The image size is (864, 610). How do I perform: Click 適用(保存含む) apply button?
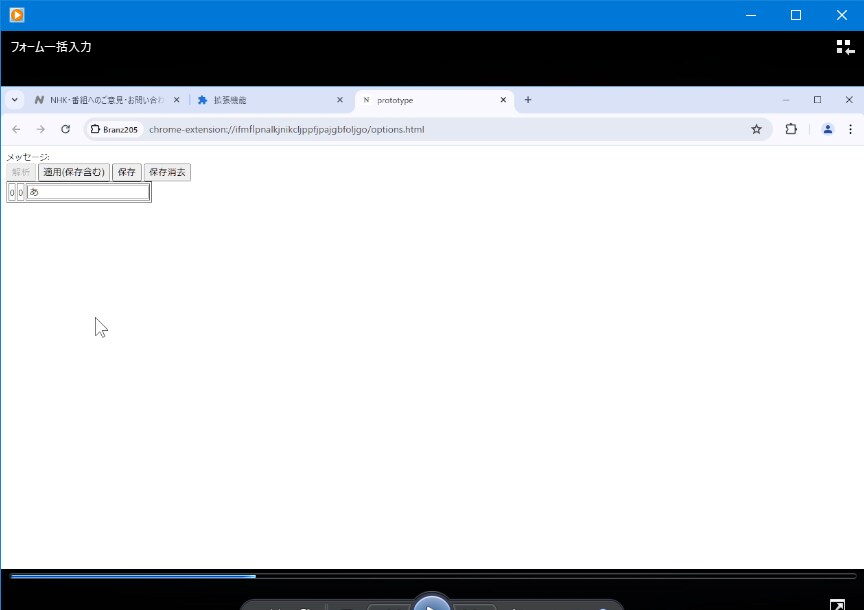coord(74,172)
